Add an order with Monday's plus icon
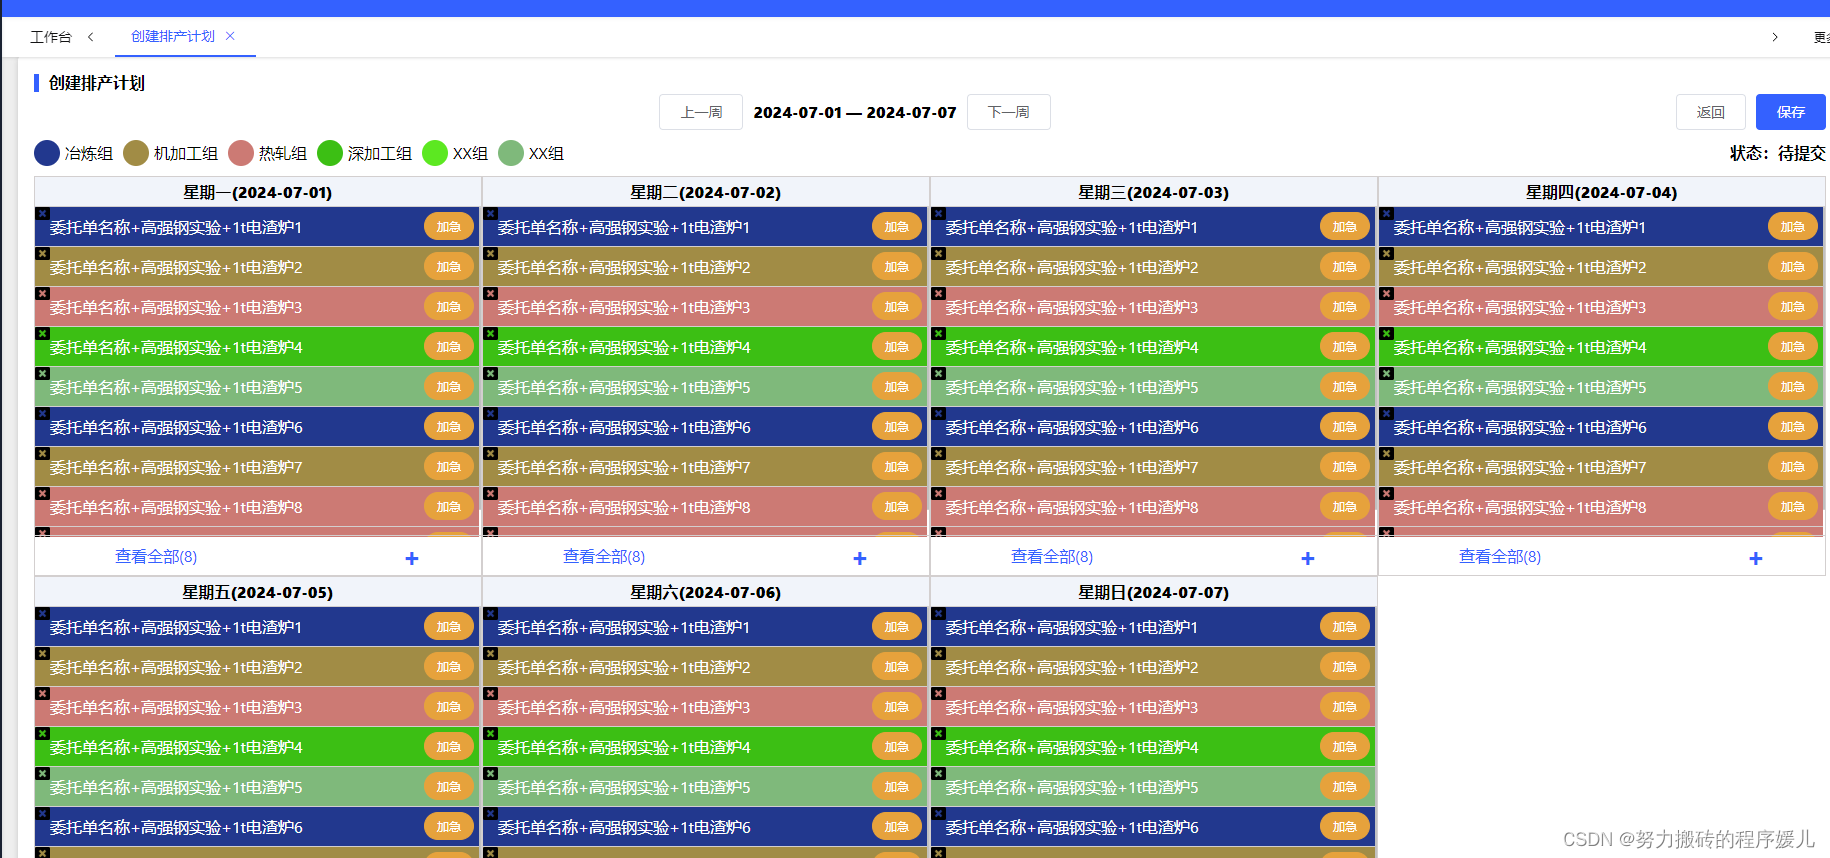The image size is (1830, 858). pyautogui.click(x=412, y=558)
